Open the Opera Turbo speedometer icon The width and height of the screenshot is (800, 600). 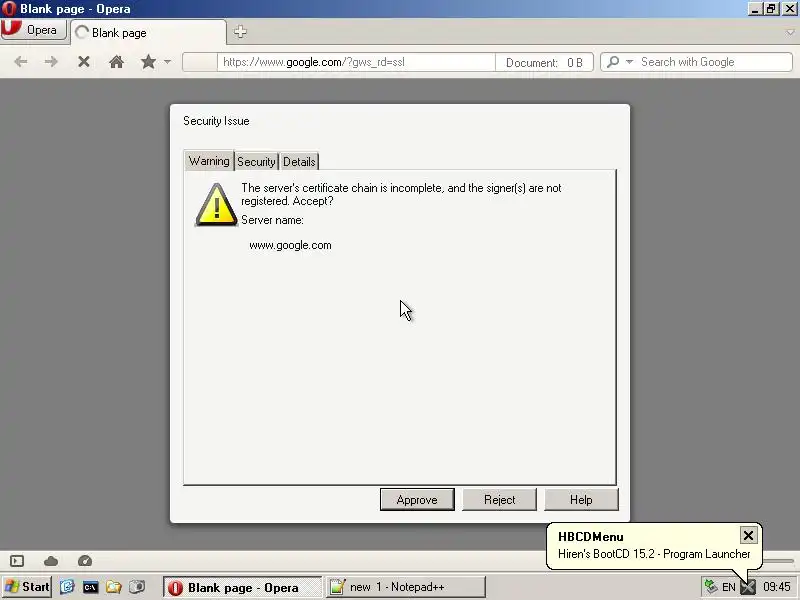(x=85, y=561)
